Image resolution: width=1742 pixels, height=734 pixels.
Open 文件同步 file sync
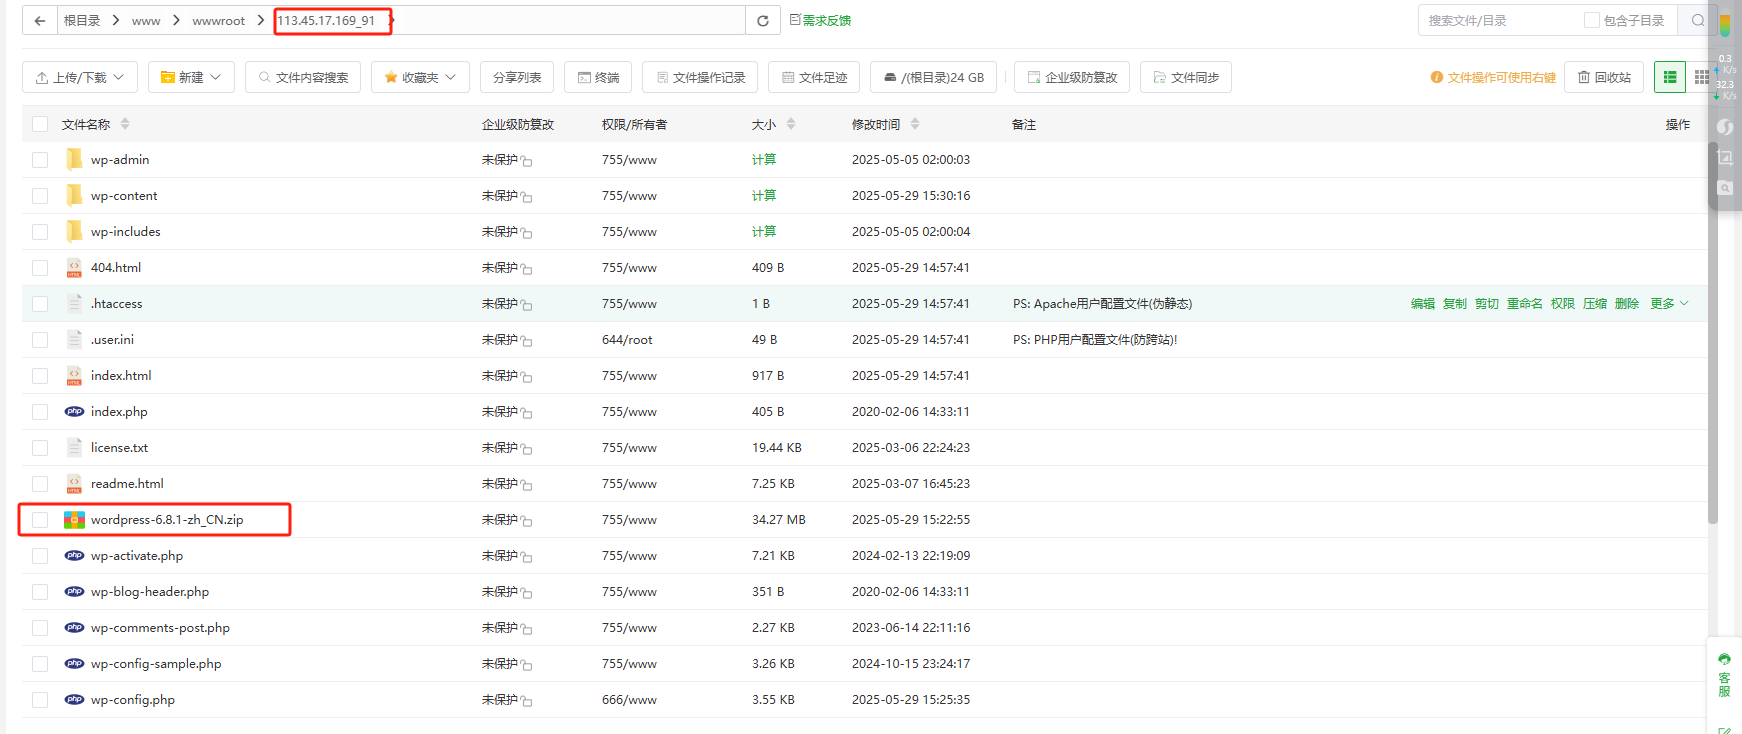[1186, 77]
